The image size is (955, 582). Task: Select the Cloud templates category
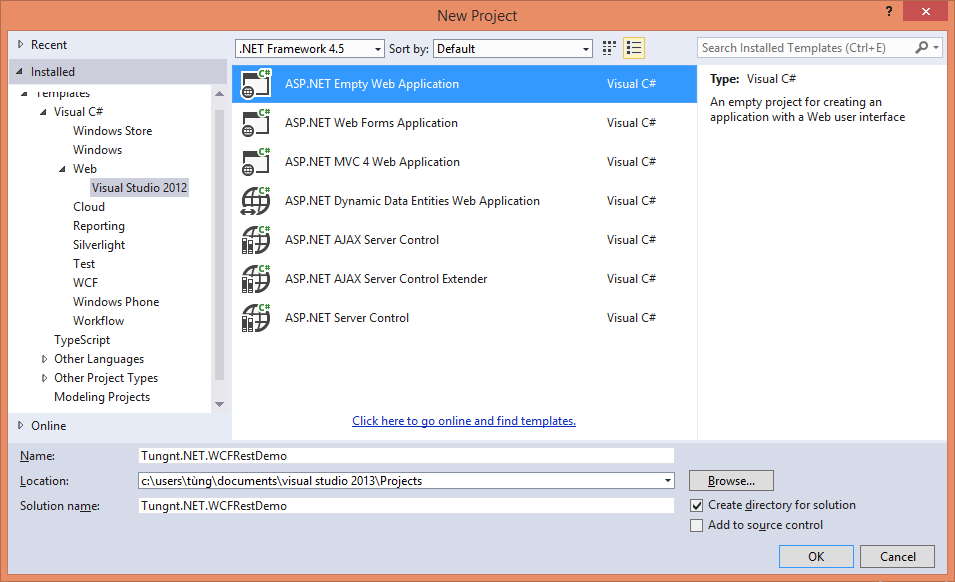click(x=89, y=207)
